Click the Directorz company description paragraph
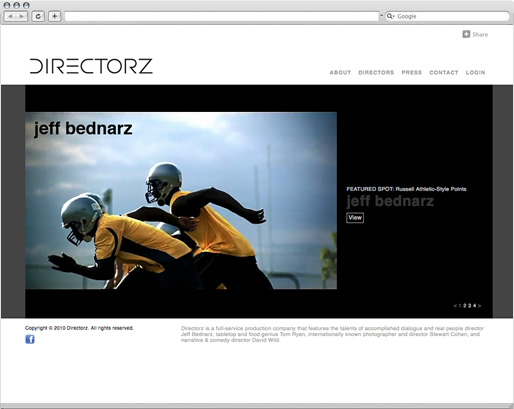This screenshot has height=409, width=514. click(x=332, y=334)
